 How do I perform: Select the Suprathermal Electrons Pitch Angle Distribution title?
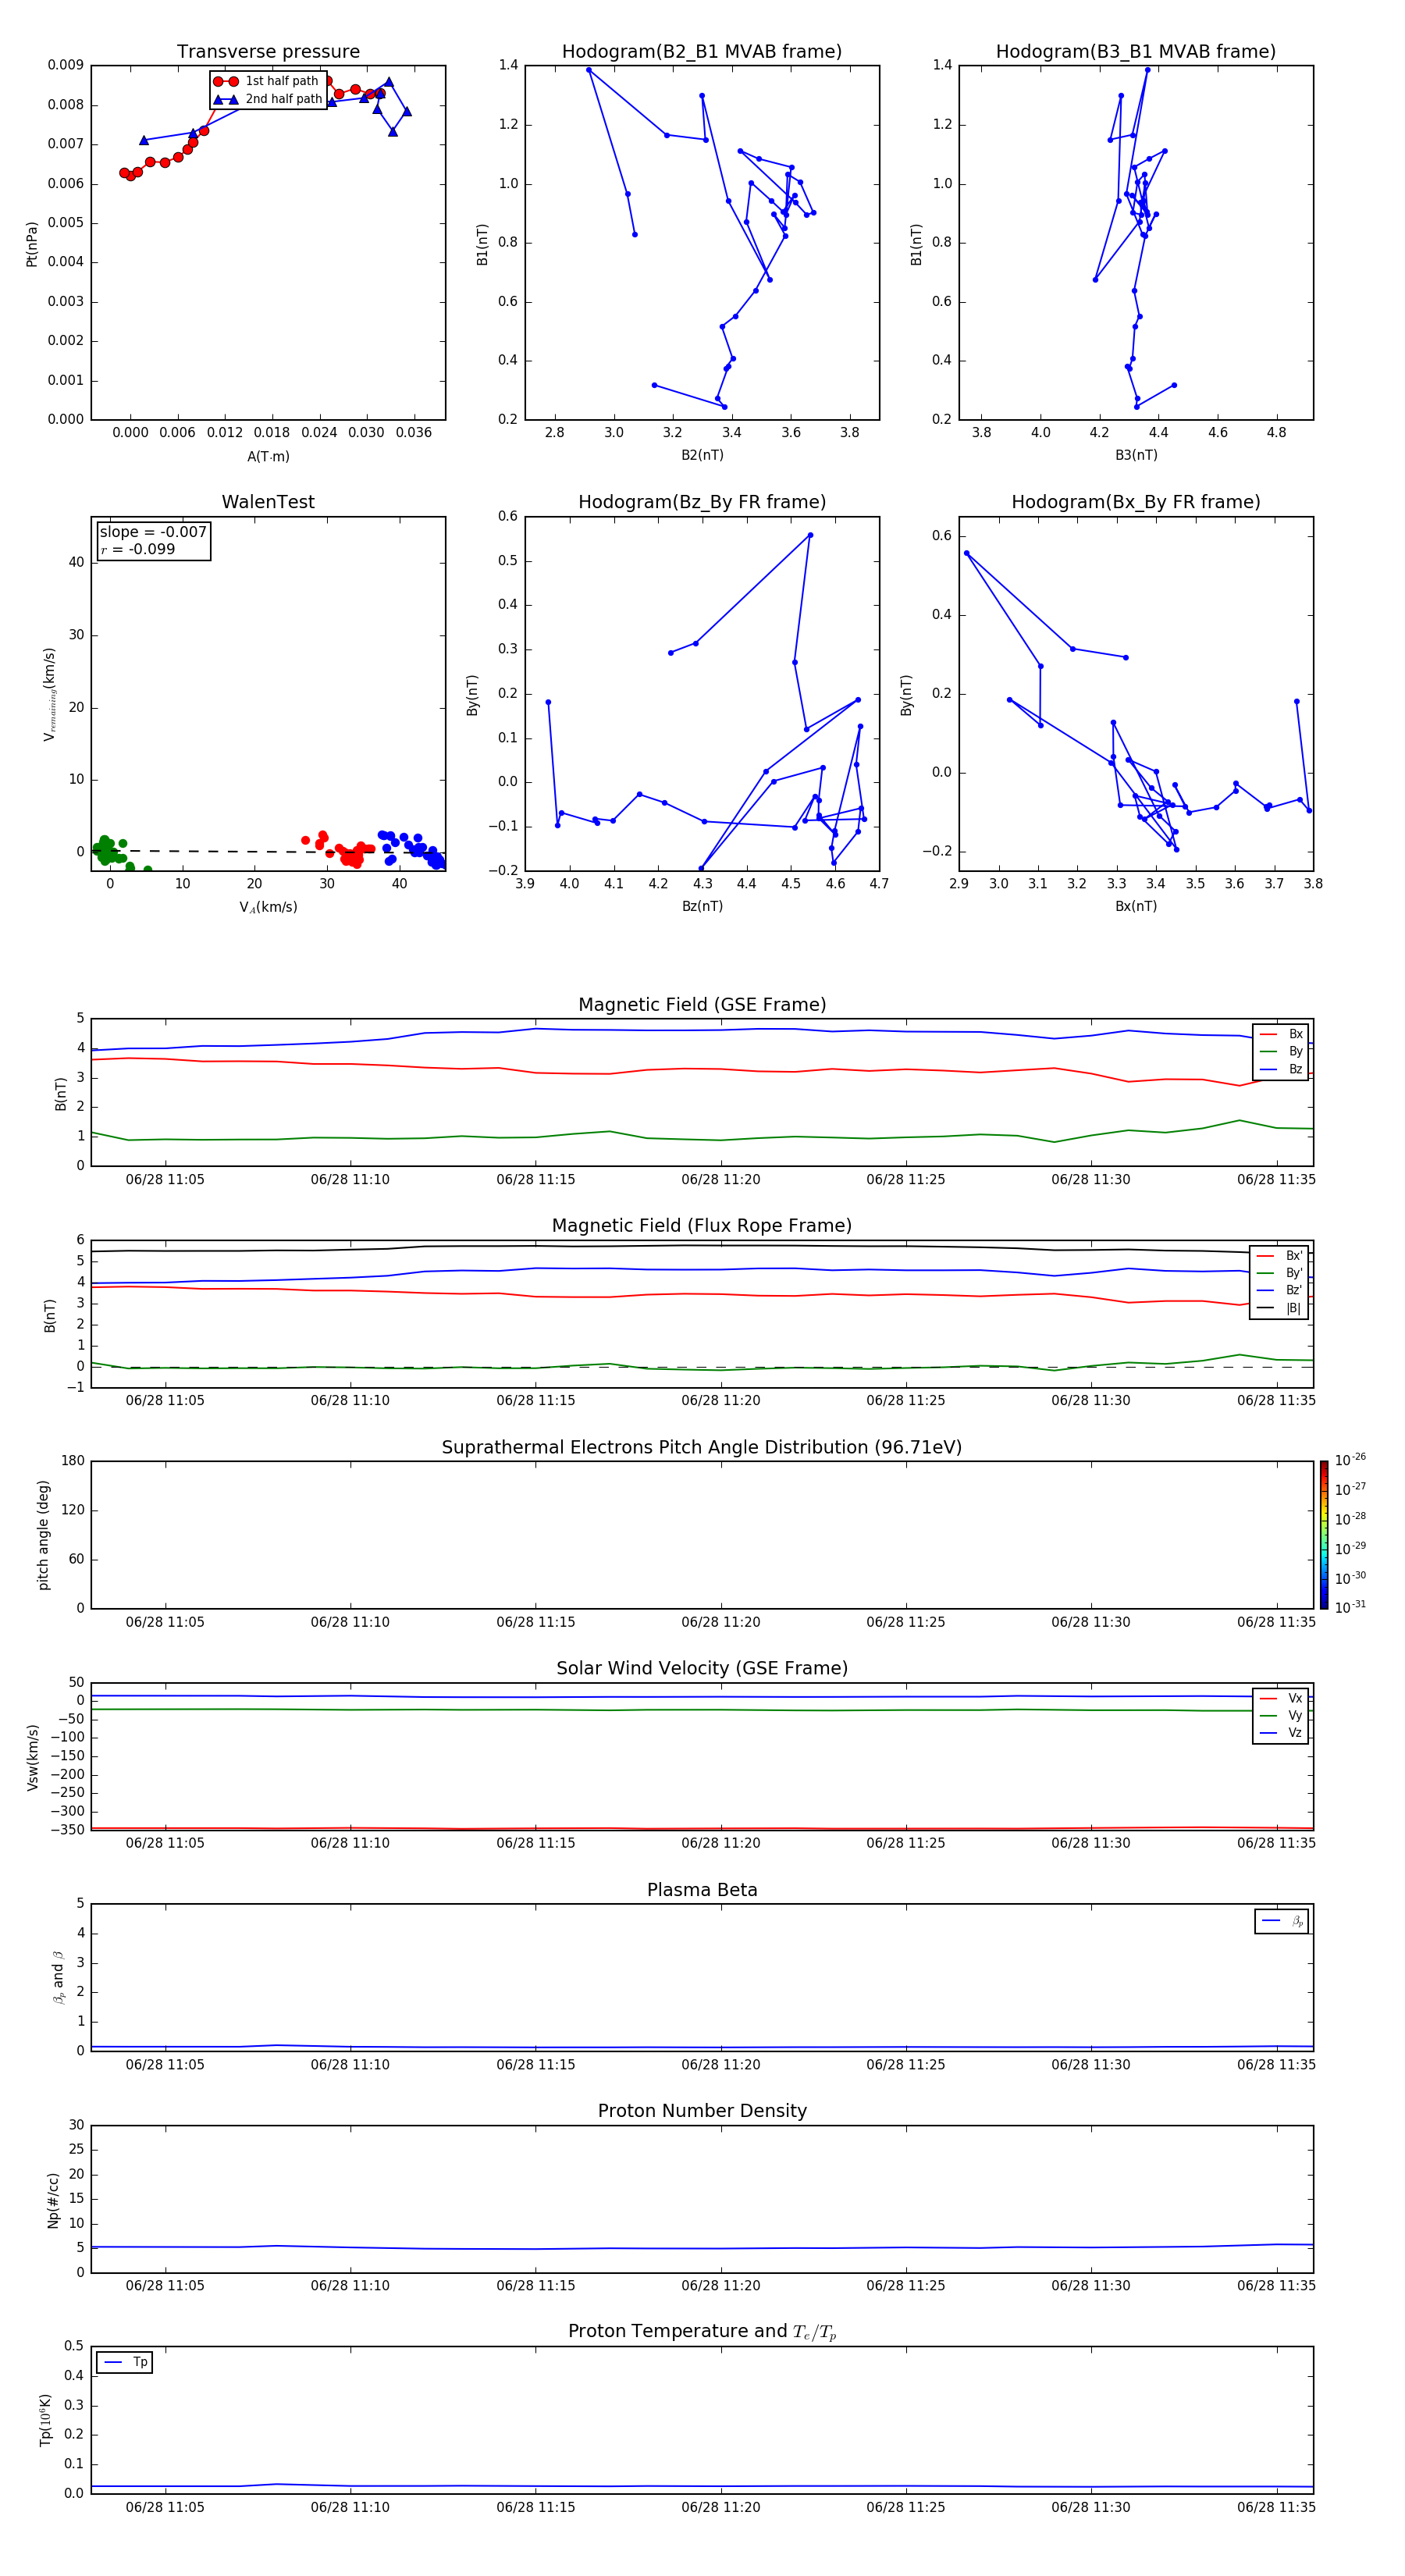point(702,1448)
